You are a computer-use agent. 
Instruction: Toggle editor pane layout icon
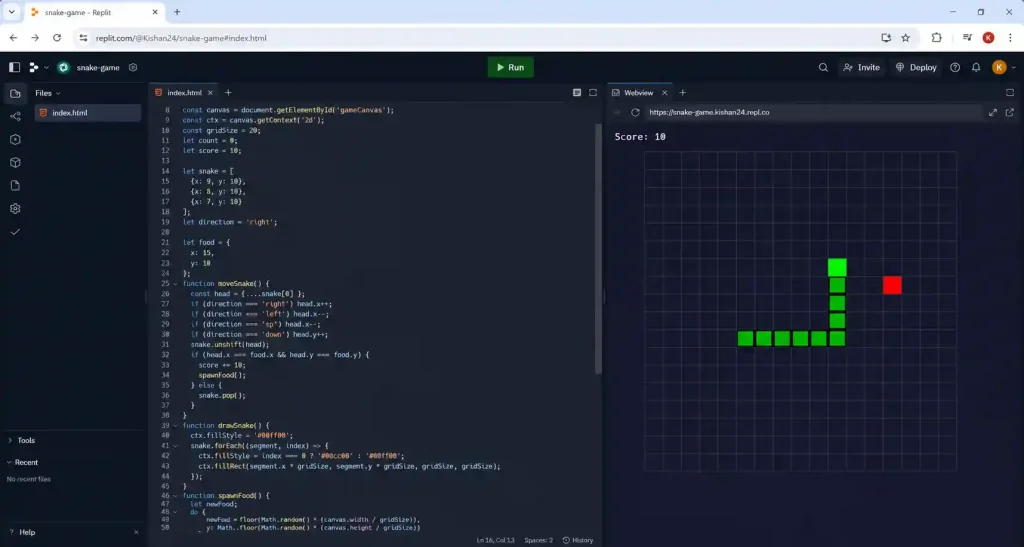click(577, 93)
